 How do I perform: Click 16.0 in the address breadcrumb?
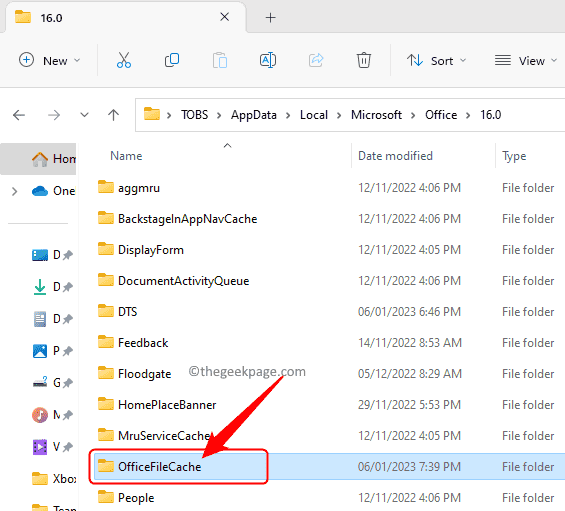[x=490, y=115]
